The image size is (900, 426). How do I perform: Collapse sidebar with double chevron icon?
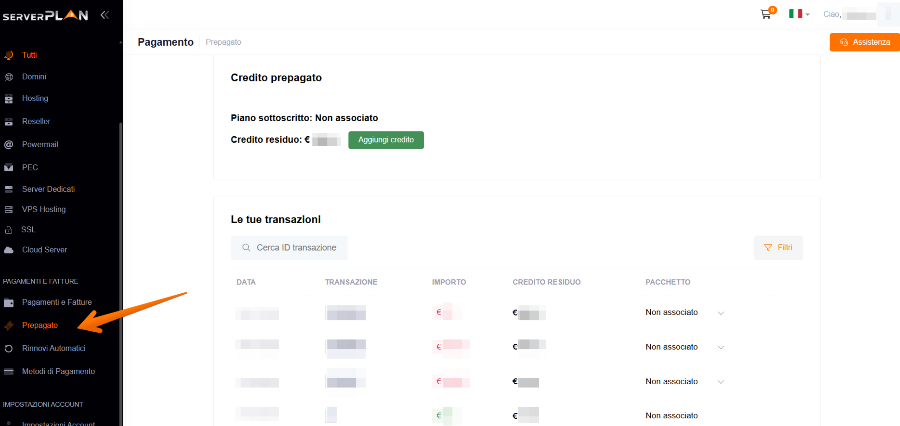tap(105, 15)
